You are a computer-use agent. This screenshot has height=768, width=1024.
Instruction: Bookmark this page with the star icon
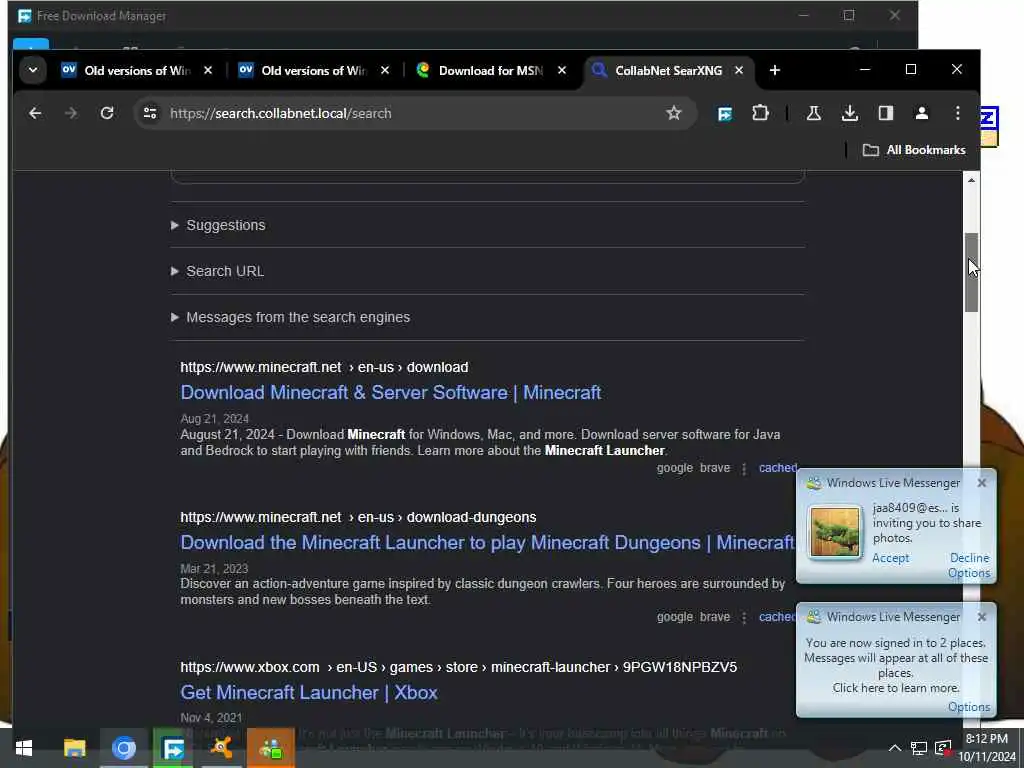(673, 113)
